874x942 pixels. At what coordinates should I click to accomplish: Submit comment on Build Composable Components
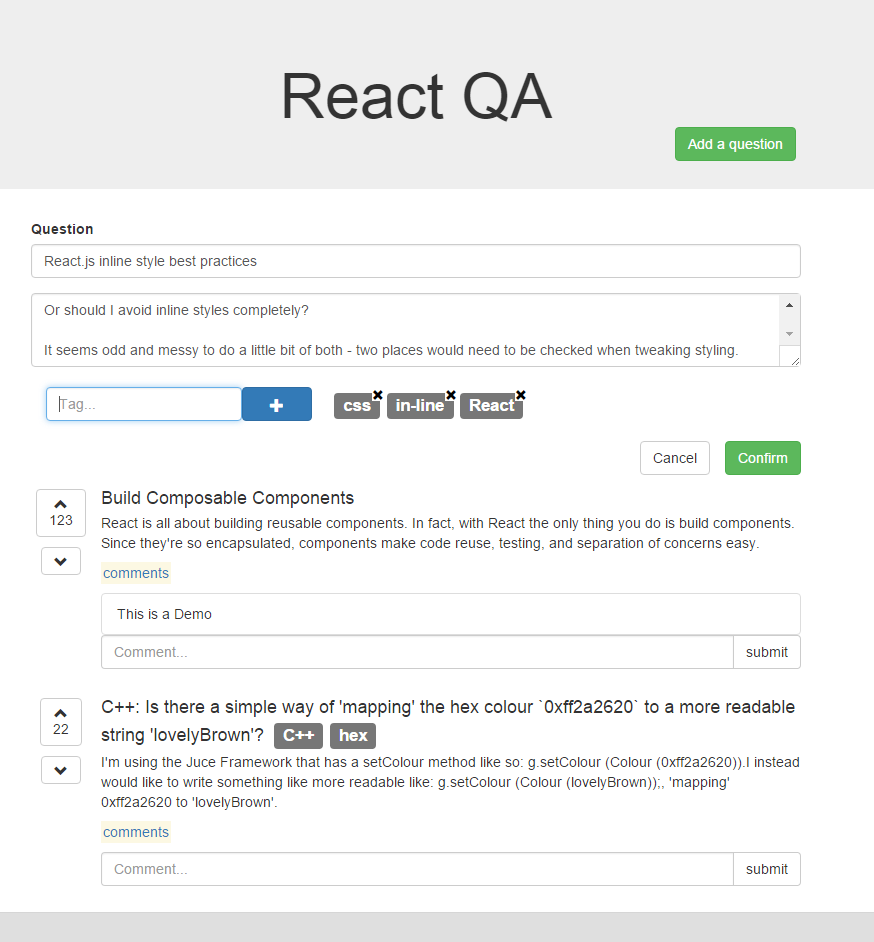[x=766, y=652]
